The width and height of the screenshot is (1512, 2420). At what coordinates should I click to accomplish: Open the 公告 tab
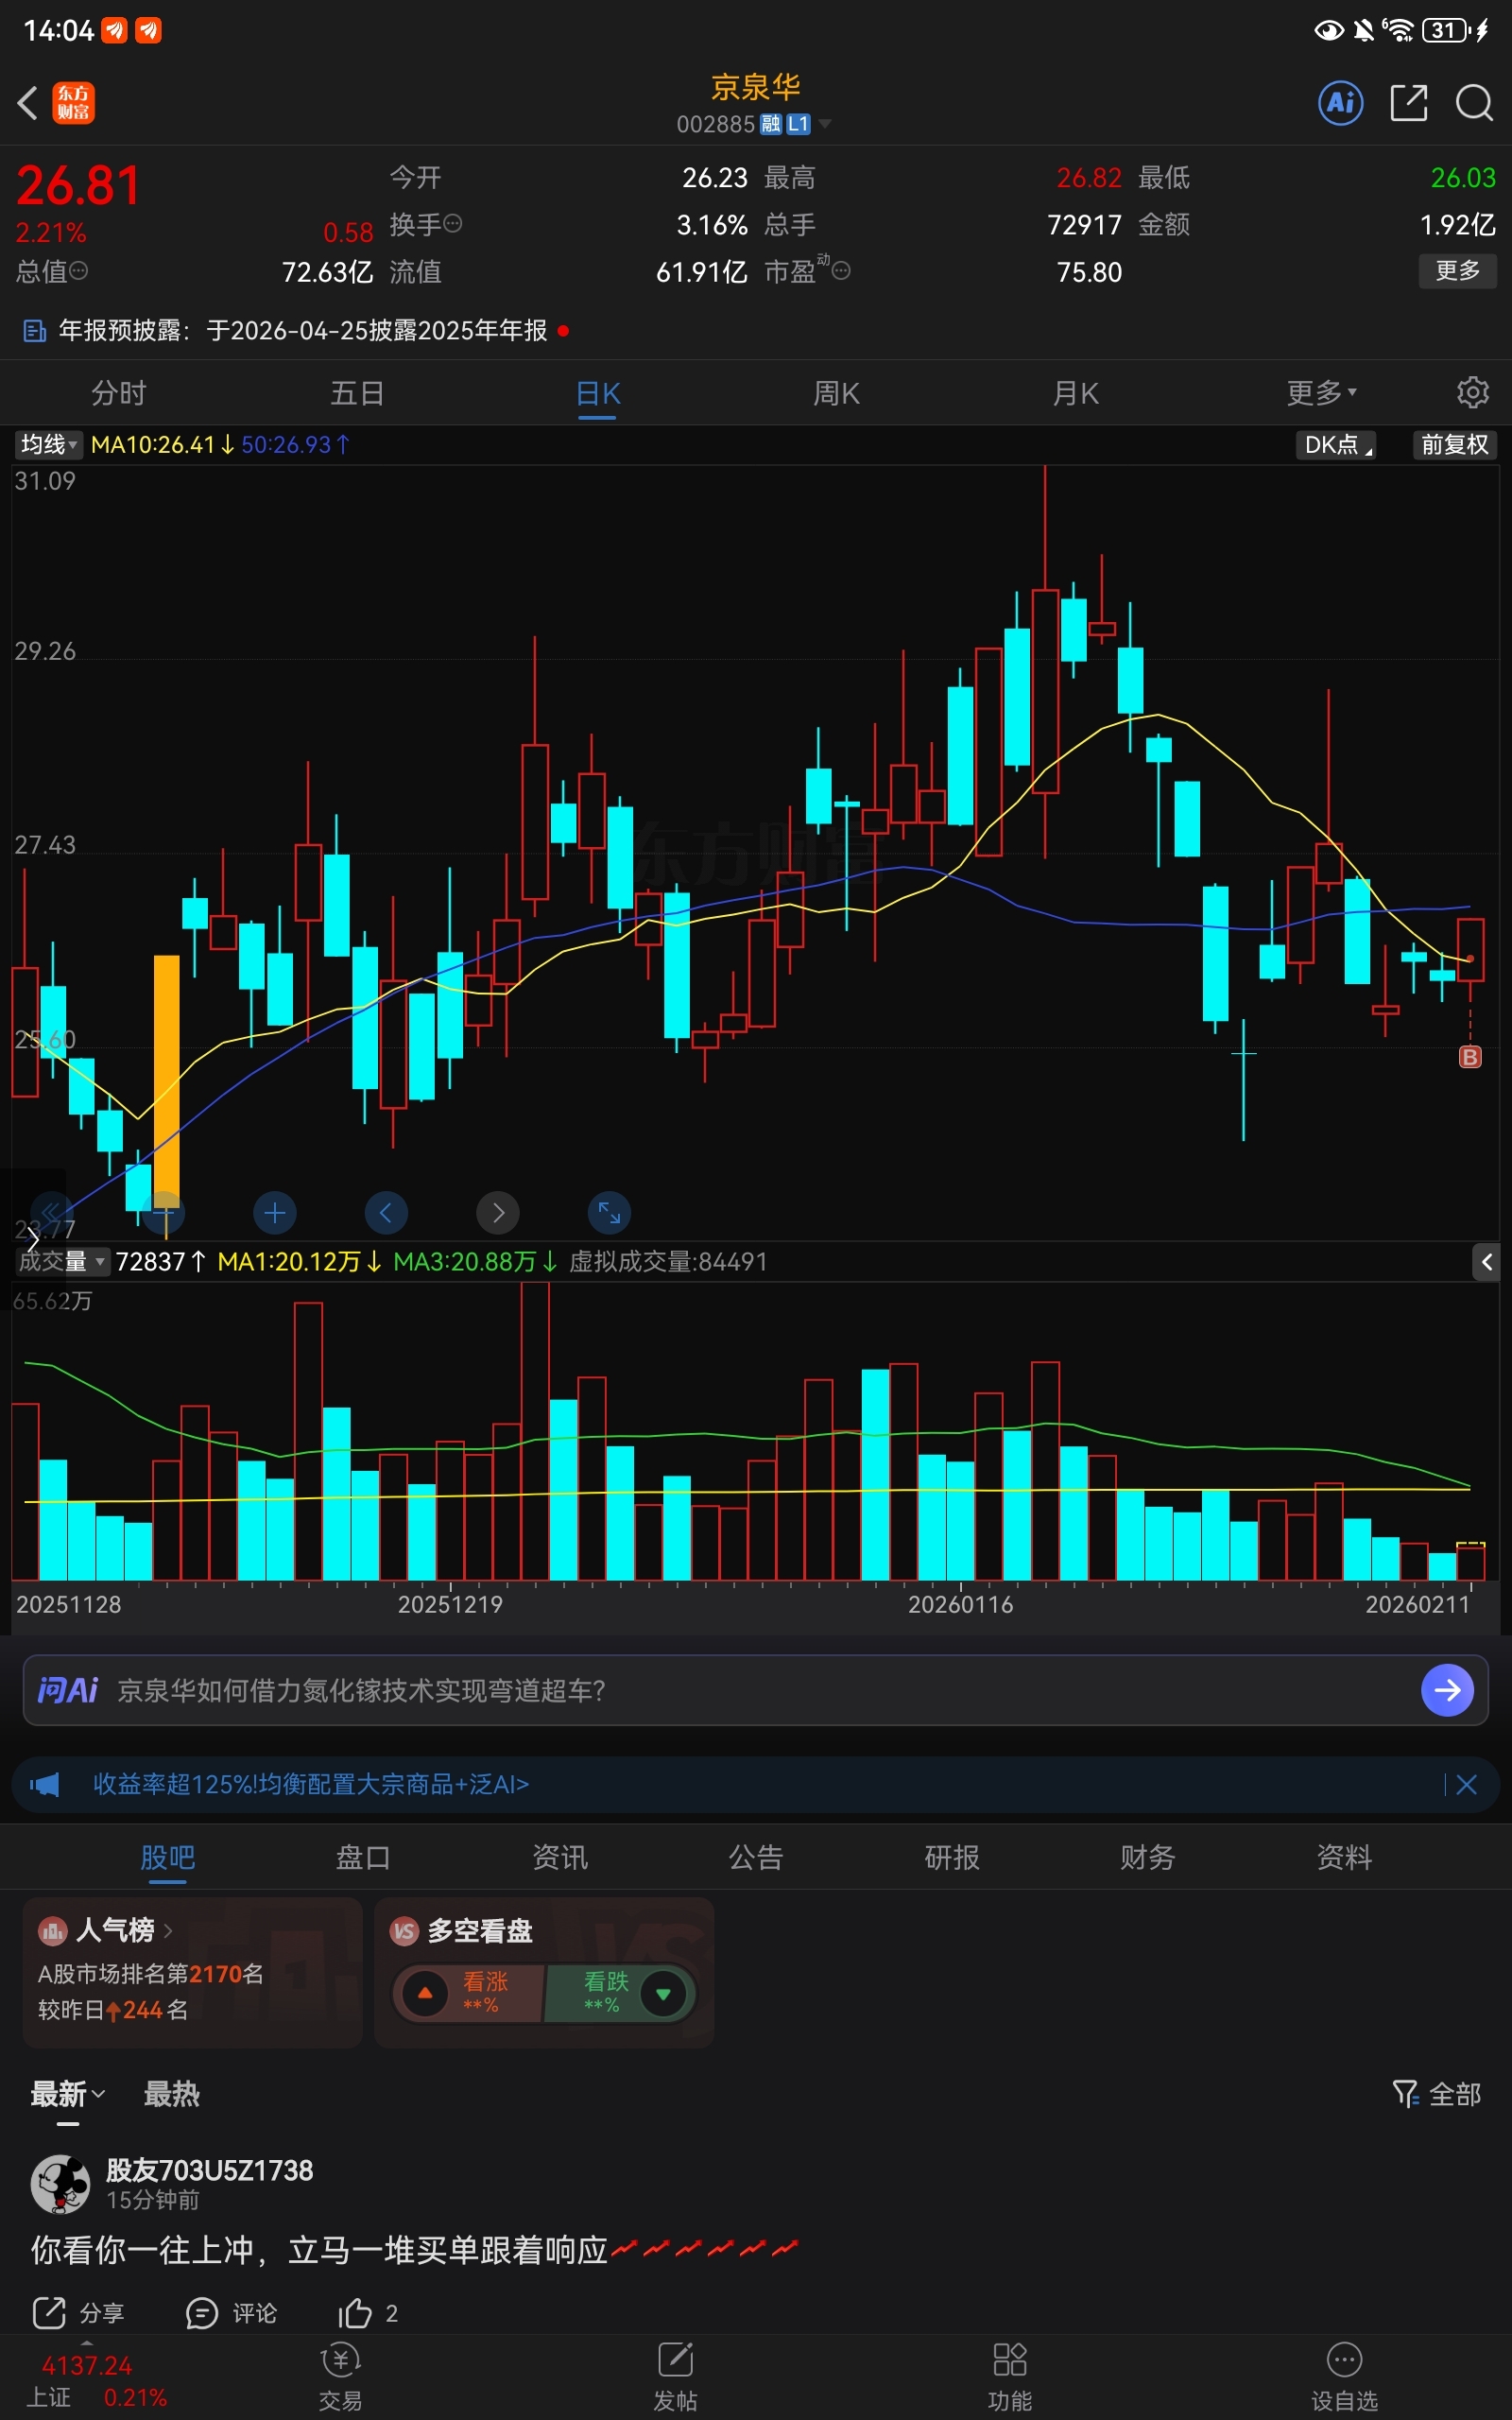point(756,1857)
